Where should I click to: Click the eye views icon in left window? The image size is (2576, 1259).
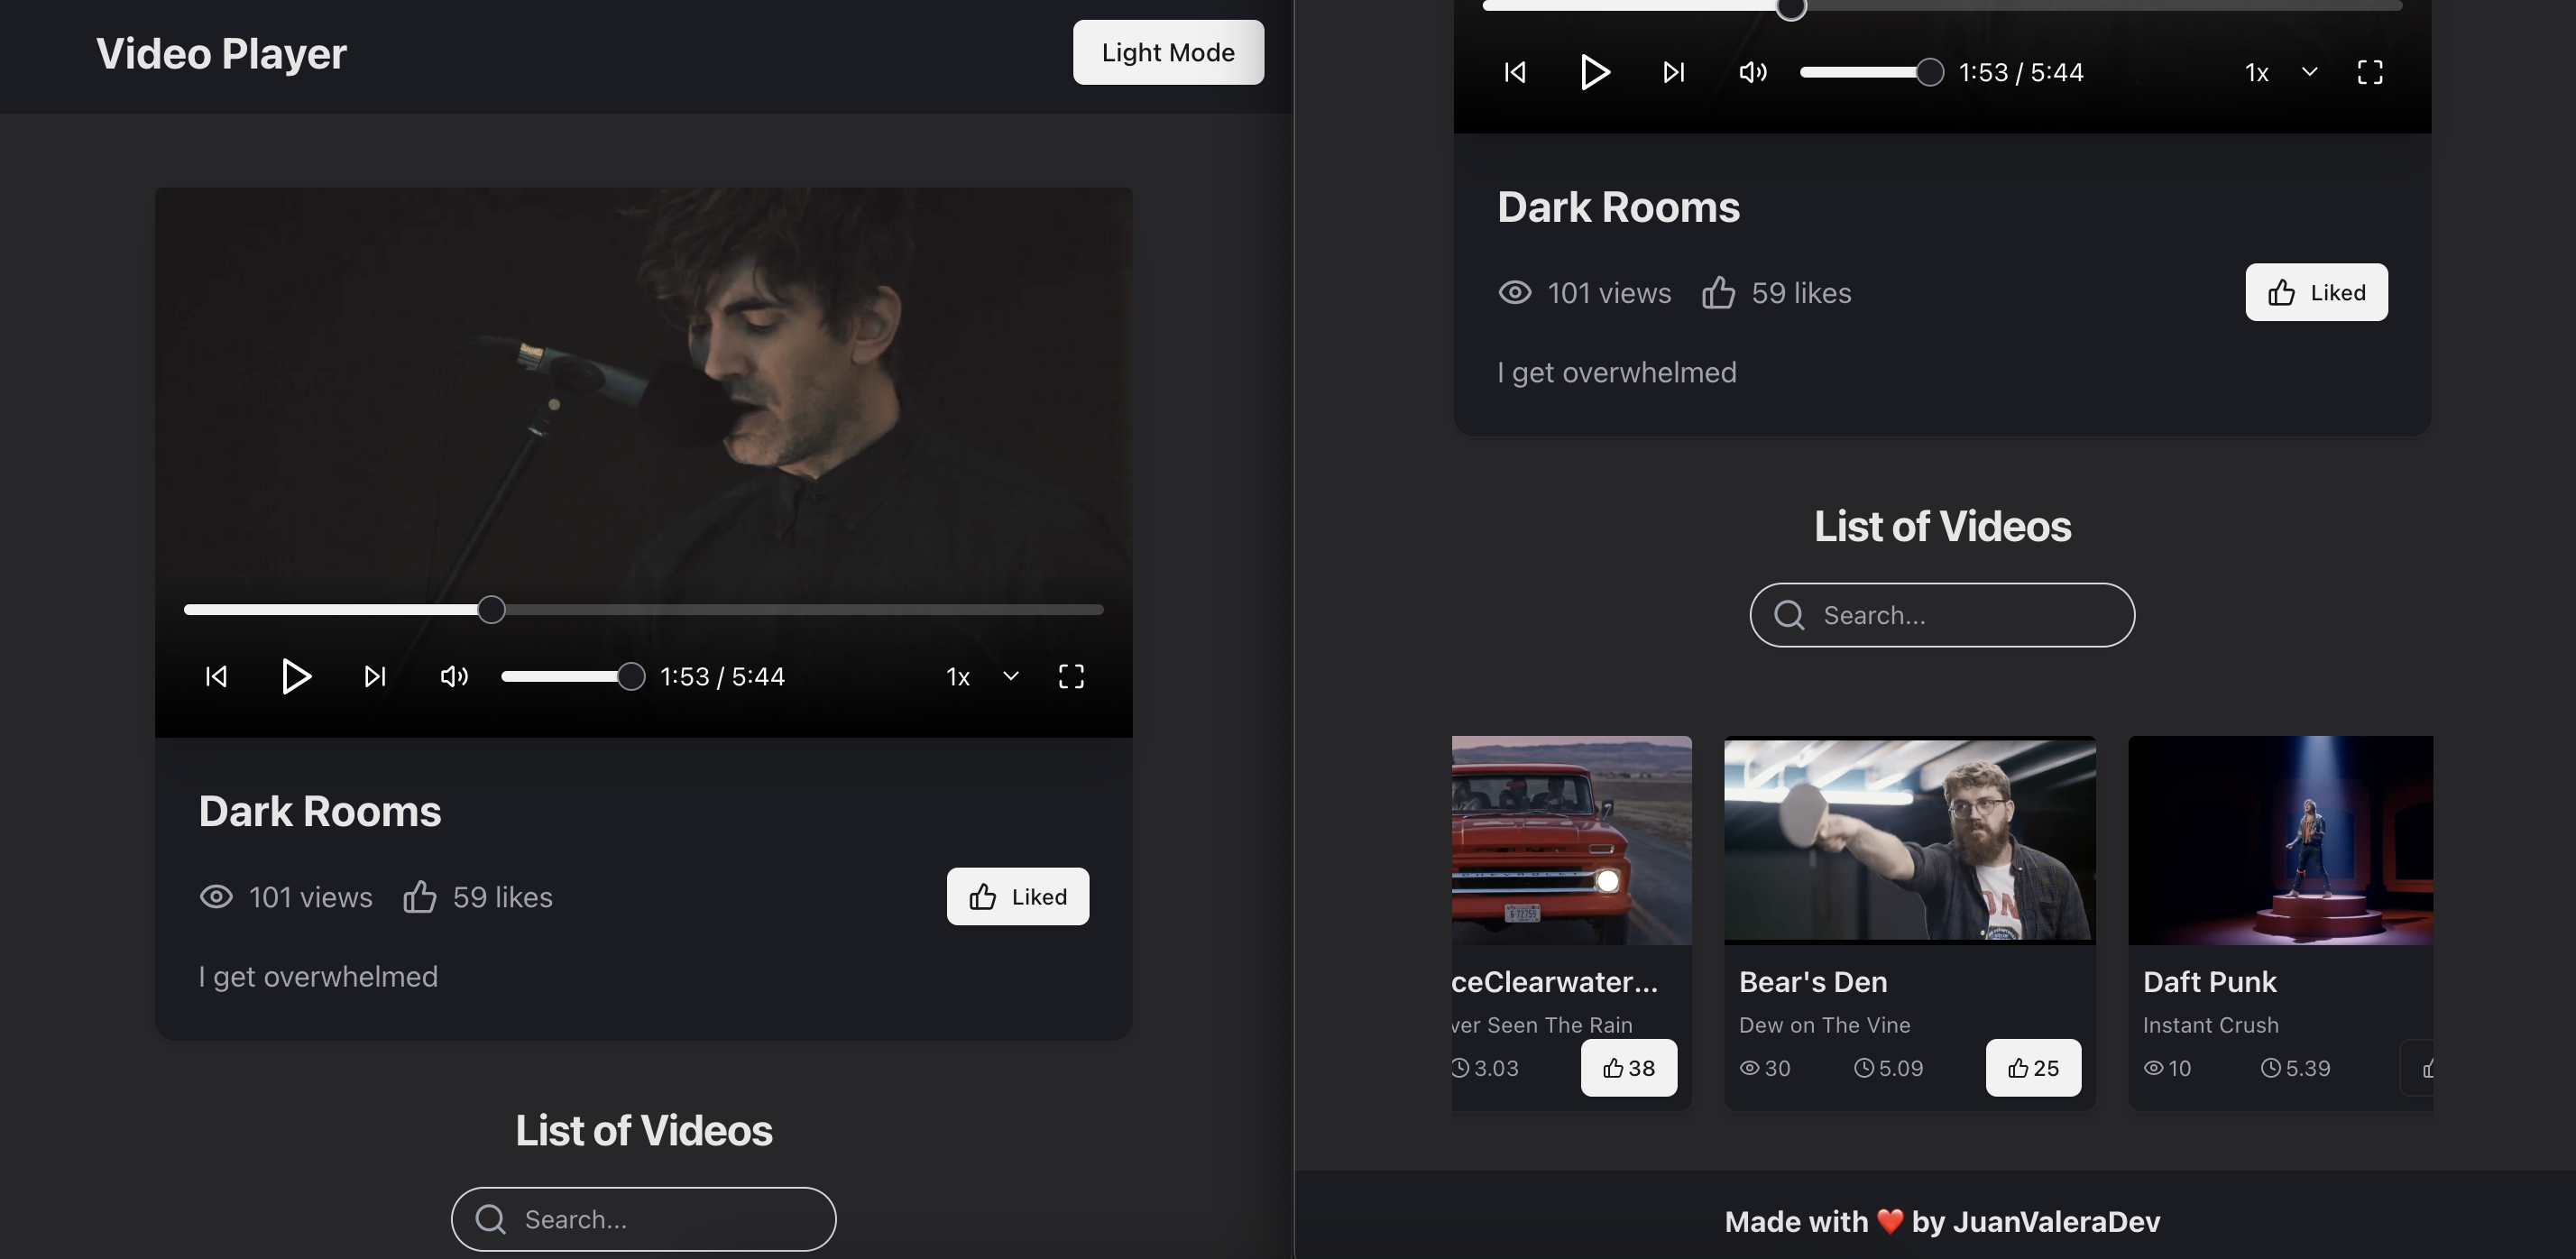(216, 897)
